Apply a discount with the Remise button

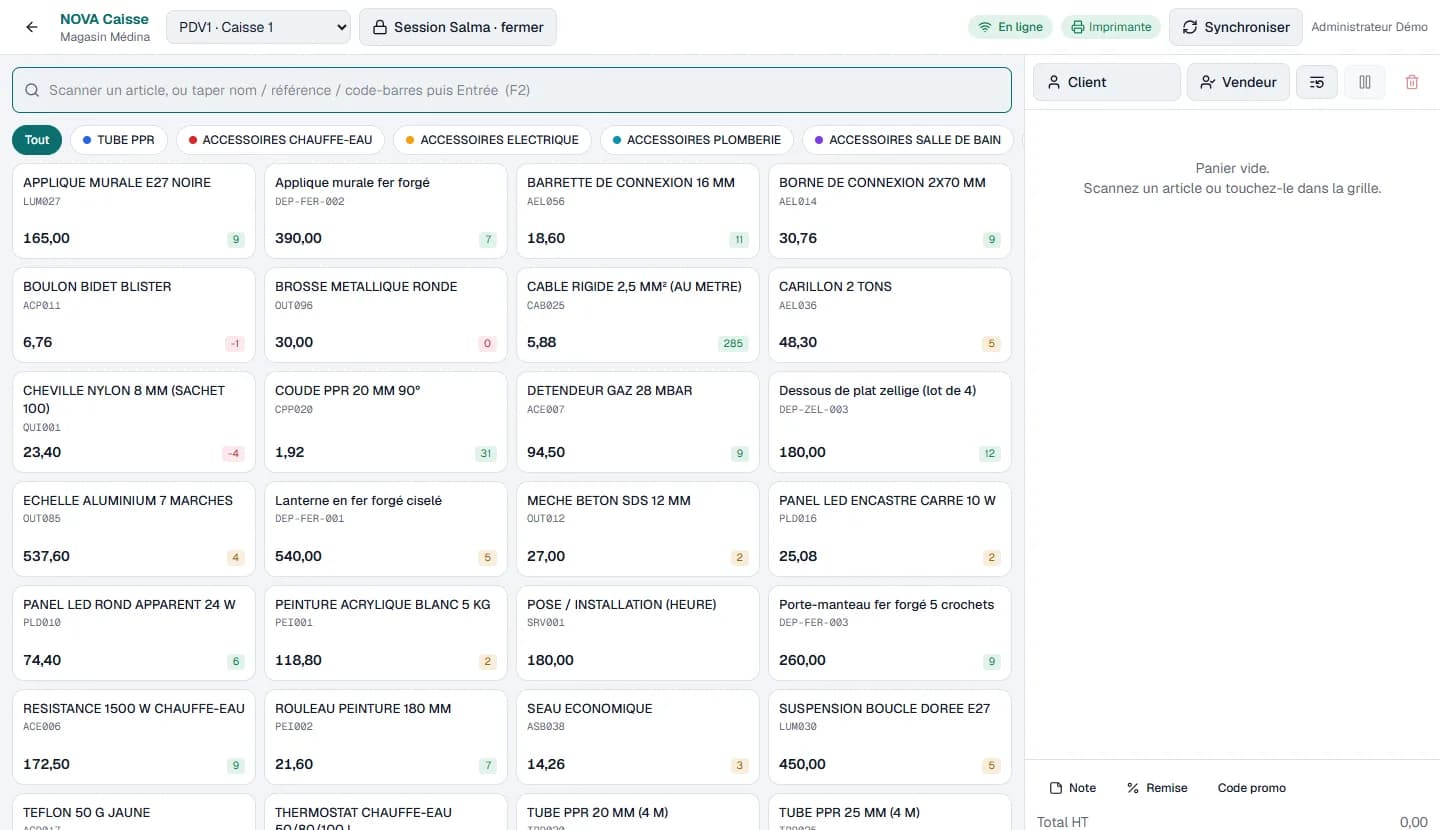click(1157, 788)
